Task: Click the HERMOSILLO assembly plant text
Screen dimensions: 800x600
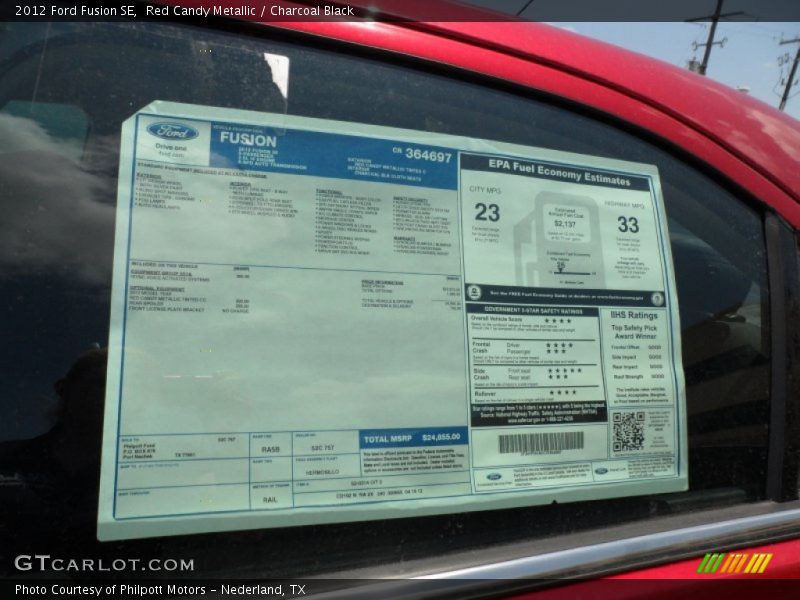Action: (322, 472)
